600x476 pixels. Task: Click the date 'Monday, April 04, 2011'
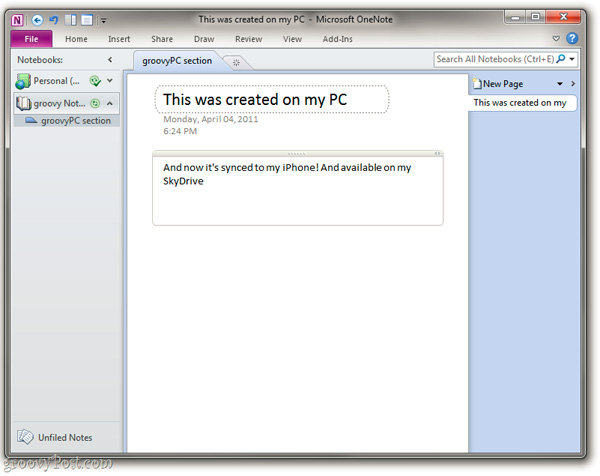[x=210, y=119]
